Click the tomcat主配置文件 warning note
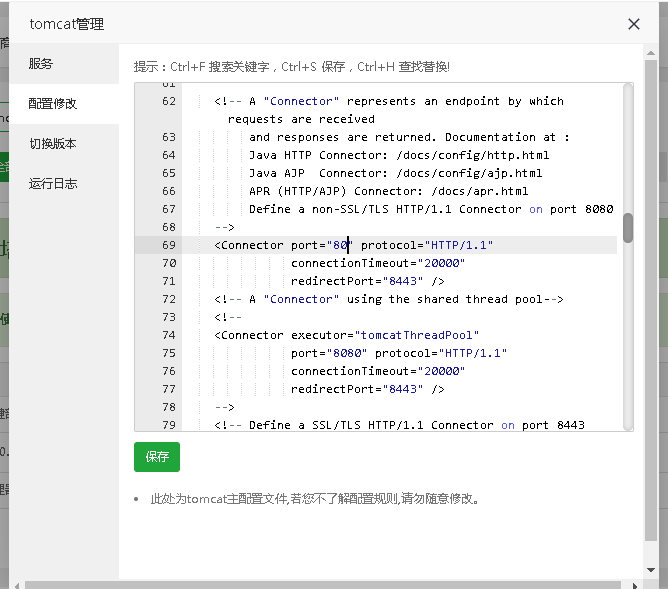 315,499
